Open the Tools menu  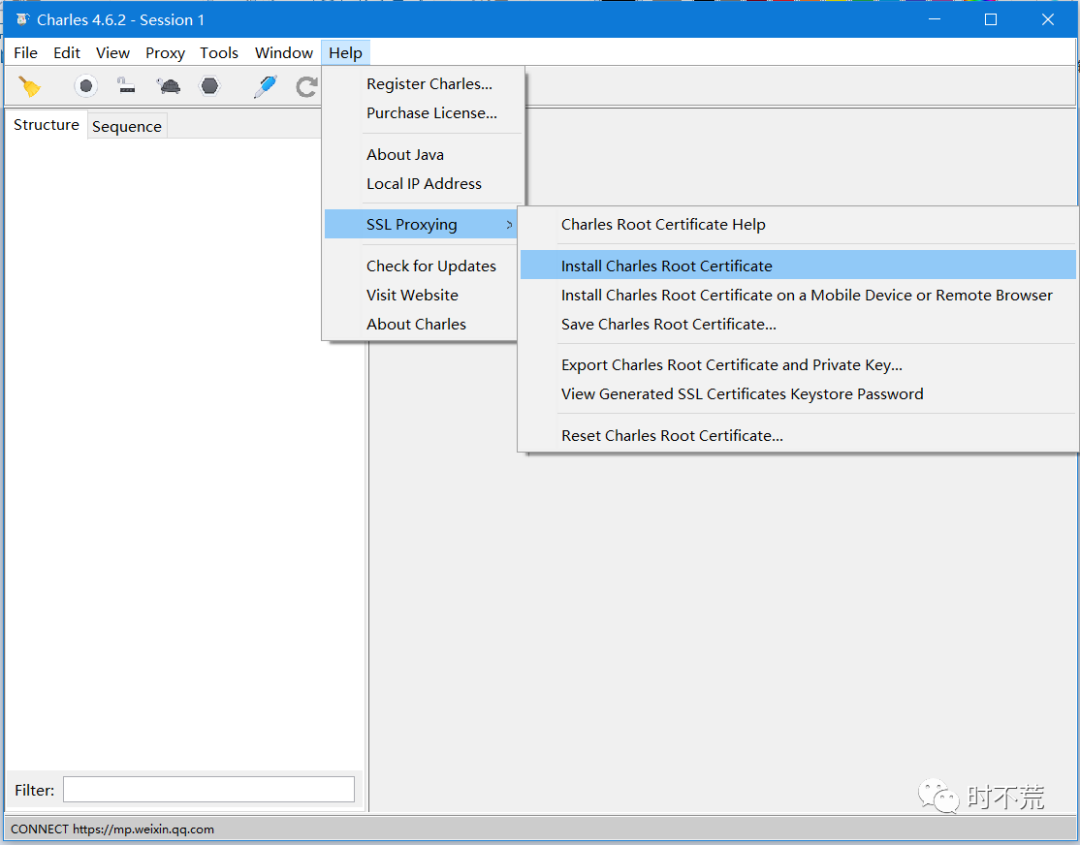(219, 53)
